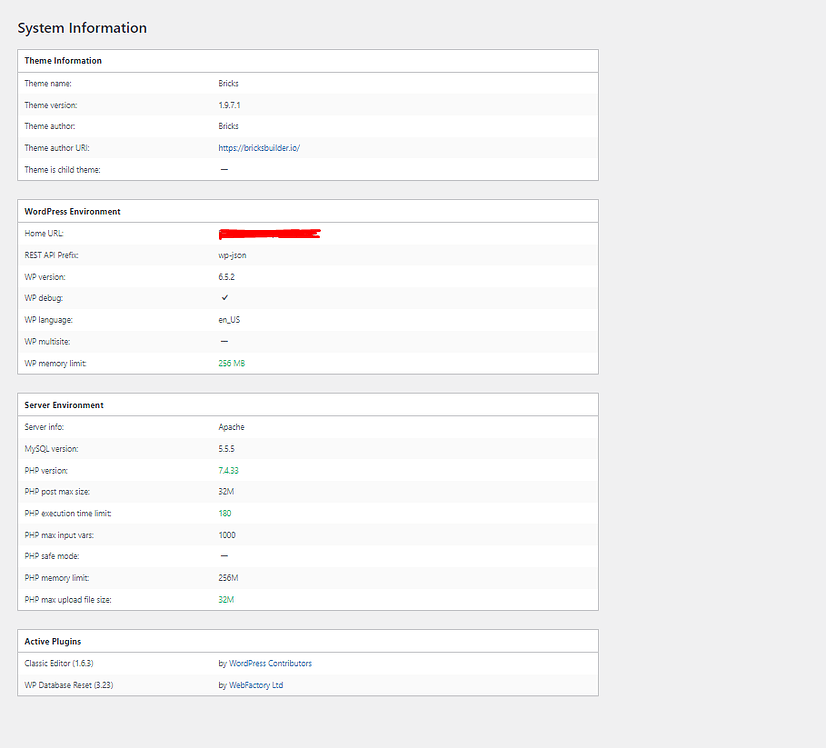
Task: Click the child theme dash value
Action: tap(224, 169)
